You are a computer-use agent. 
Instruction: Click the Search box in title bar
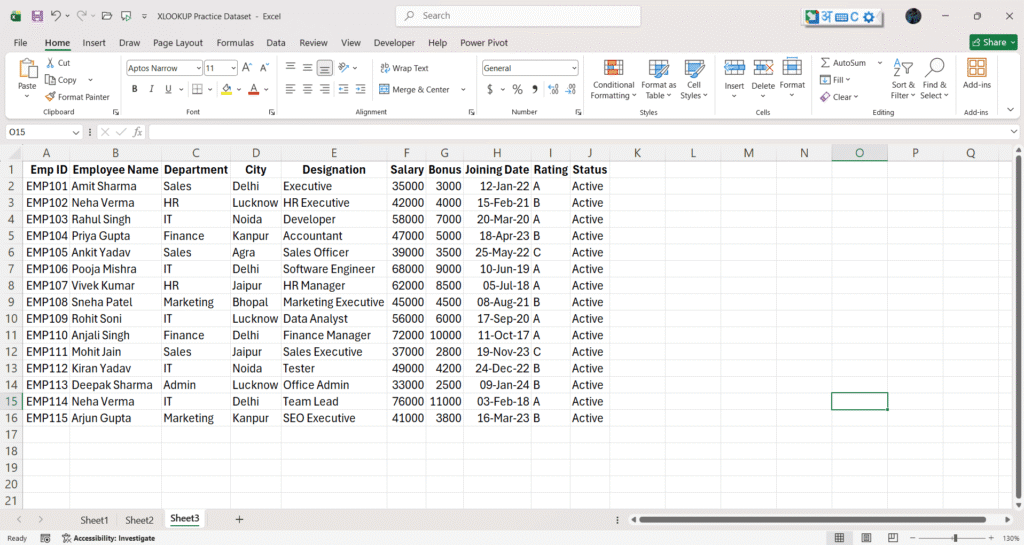coord(518,16)
